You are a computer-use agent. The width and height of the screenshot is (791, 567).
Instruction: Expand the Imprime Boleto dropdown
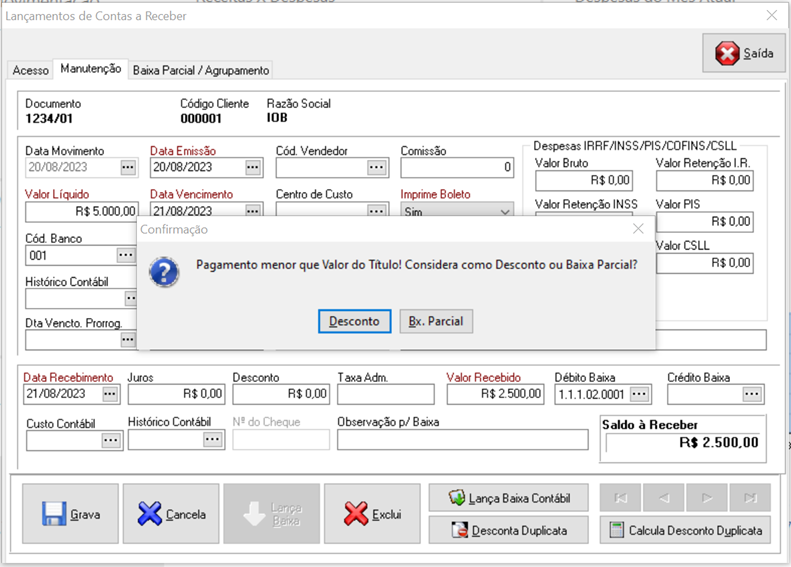click(x=504, y=211)
